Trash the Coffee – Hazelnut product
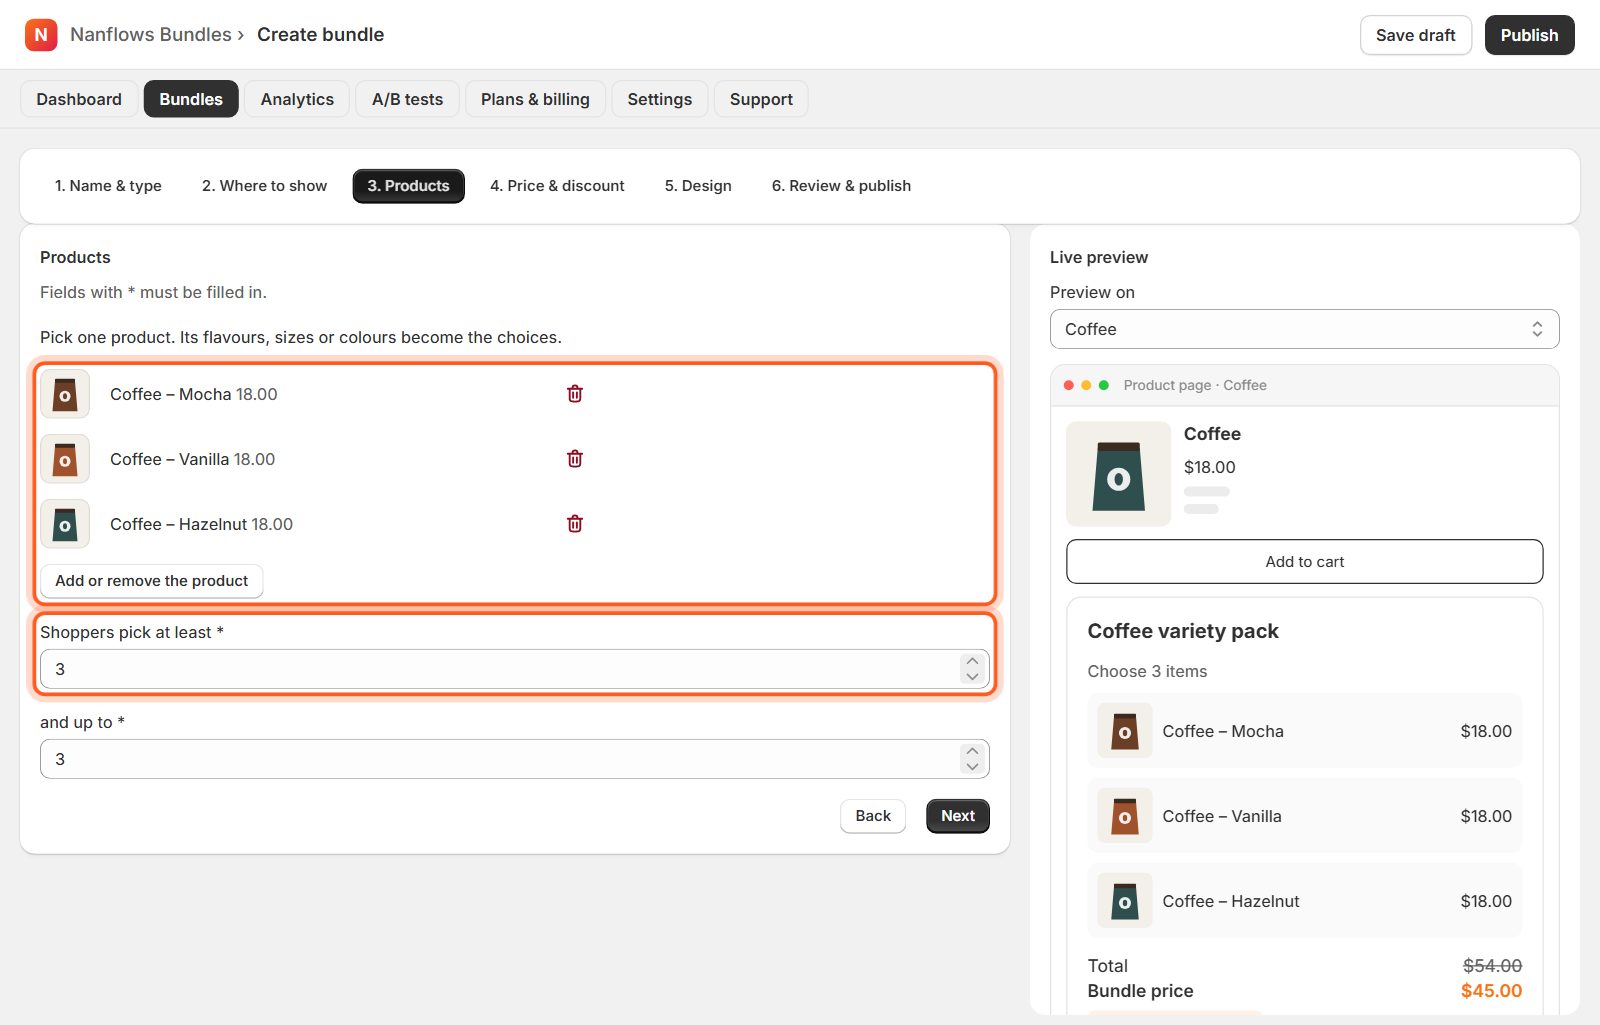 point(575,524)
